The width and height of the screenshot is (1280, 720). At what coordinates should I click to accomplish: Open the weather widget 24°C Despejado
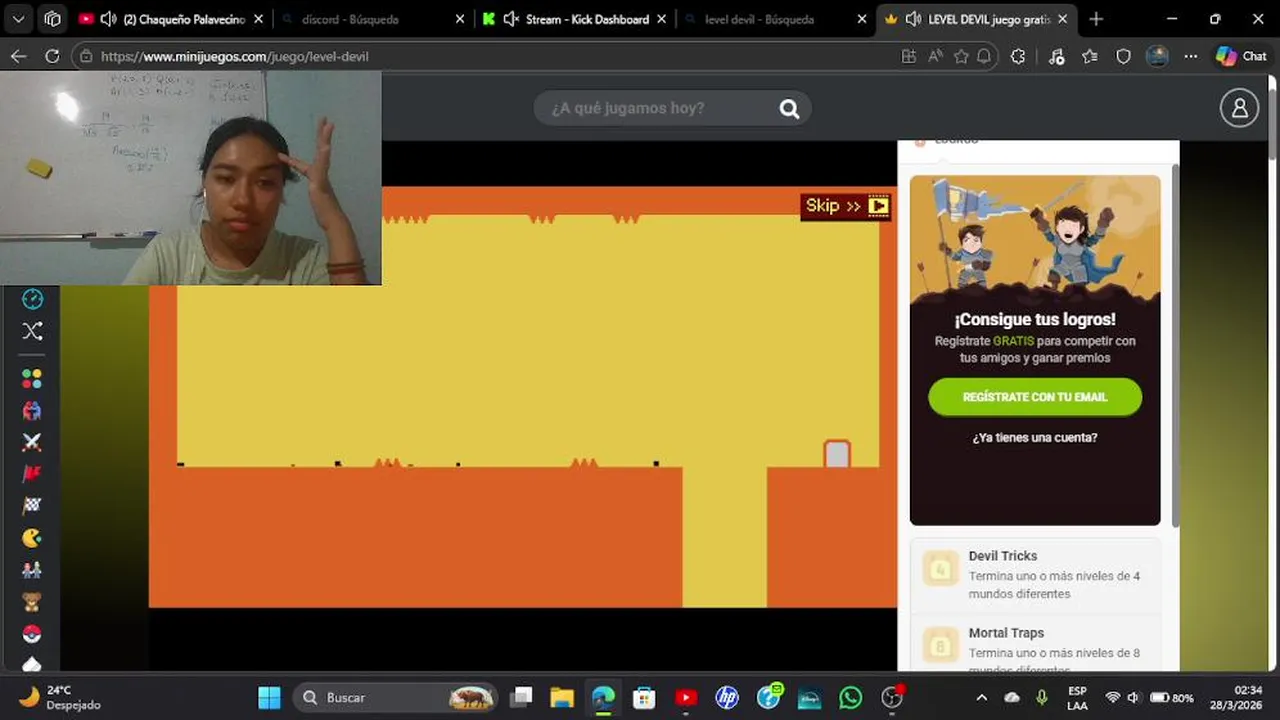tap(60, 697)
